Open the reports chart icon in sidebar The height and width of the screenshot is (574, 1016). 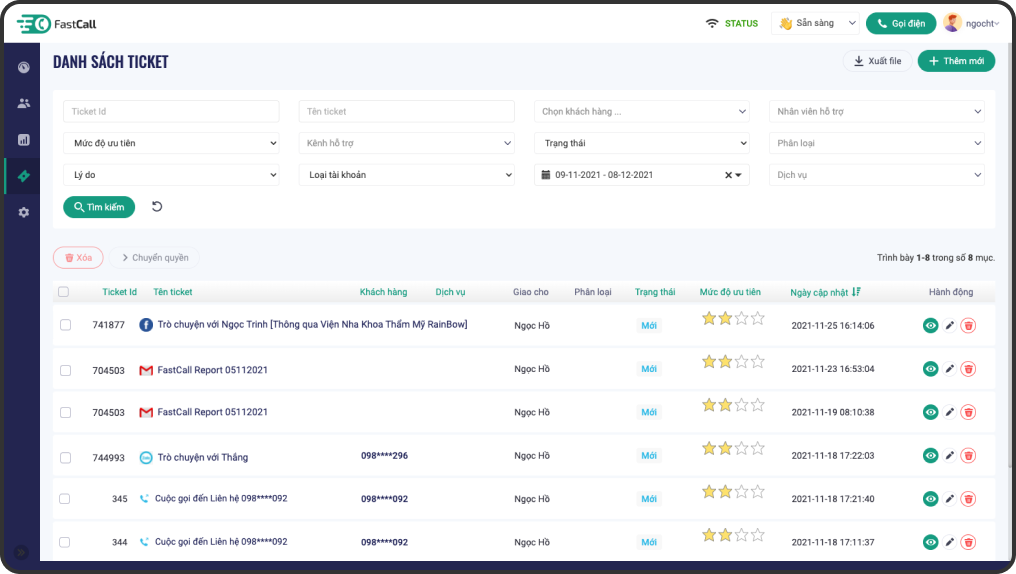pos(23,140)
